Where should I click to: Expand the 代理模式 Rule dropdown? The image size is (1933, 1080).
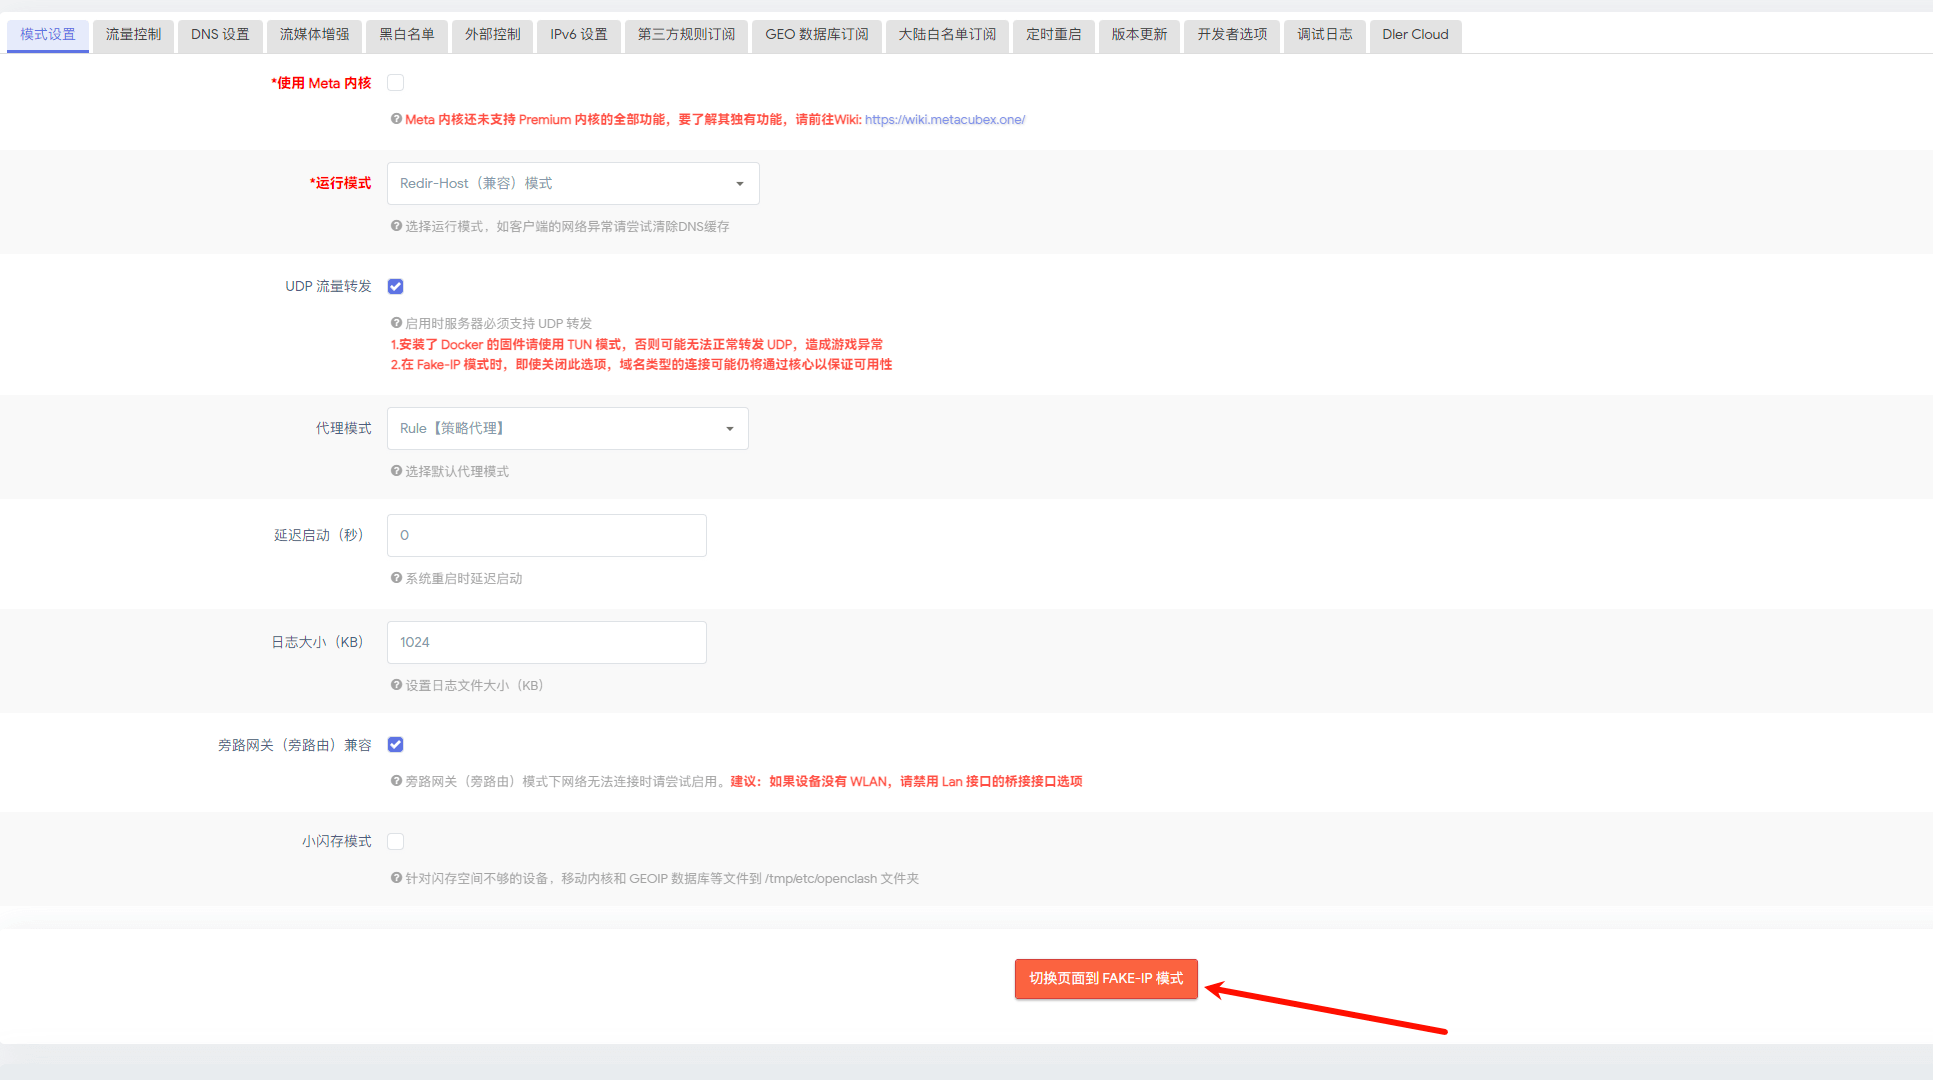[x=567, y=428]
